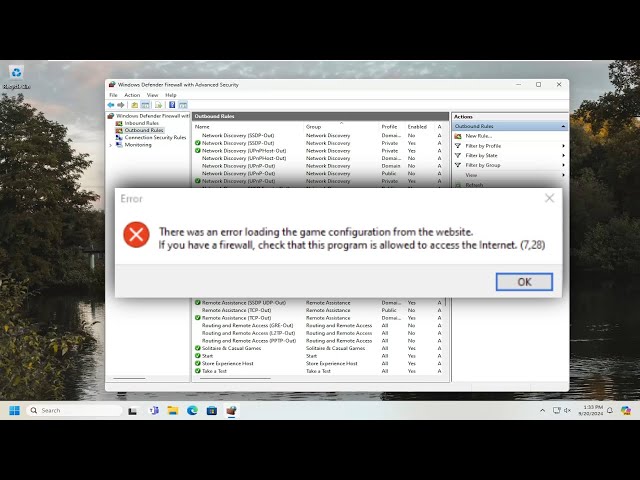Image resolution: width=640 pixels, height=480 pixels.
Task: Select the Start outbound rule row
Action: [318, 356]
